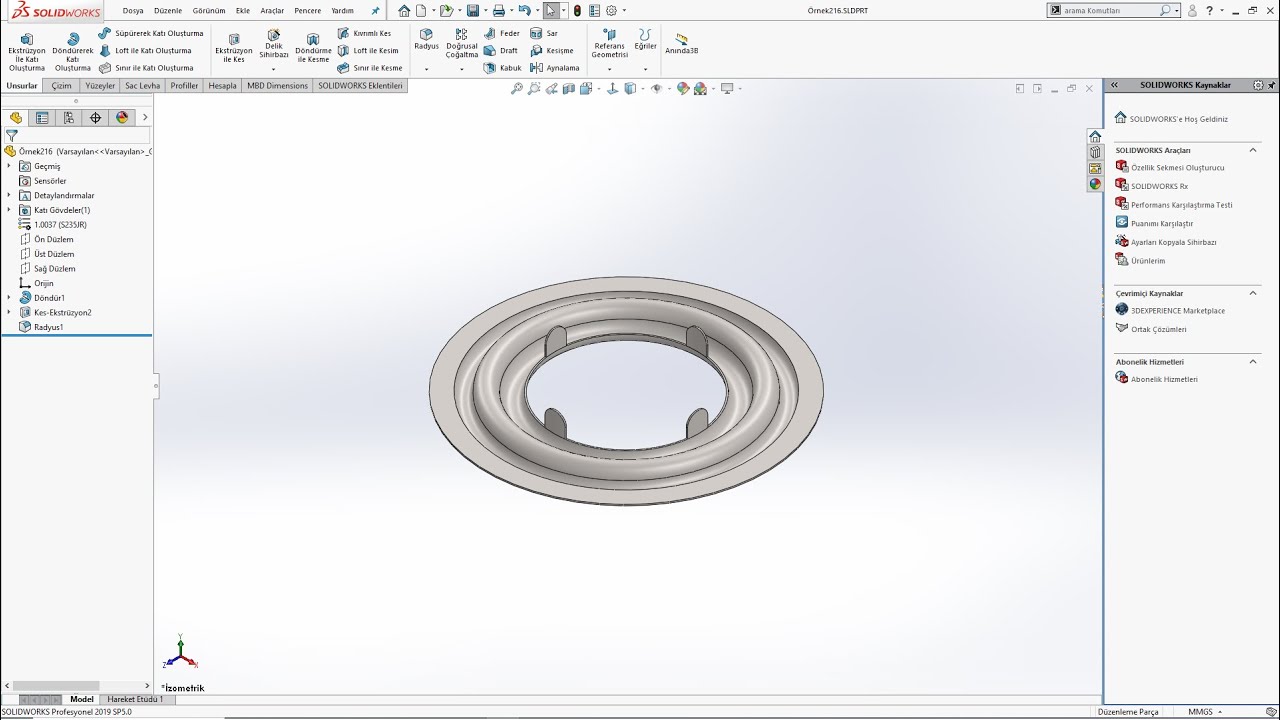
Task: Choose Süpürerek Katı Oluşturma sweep tool
Action: [151, 33]
